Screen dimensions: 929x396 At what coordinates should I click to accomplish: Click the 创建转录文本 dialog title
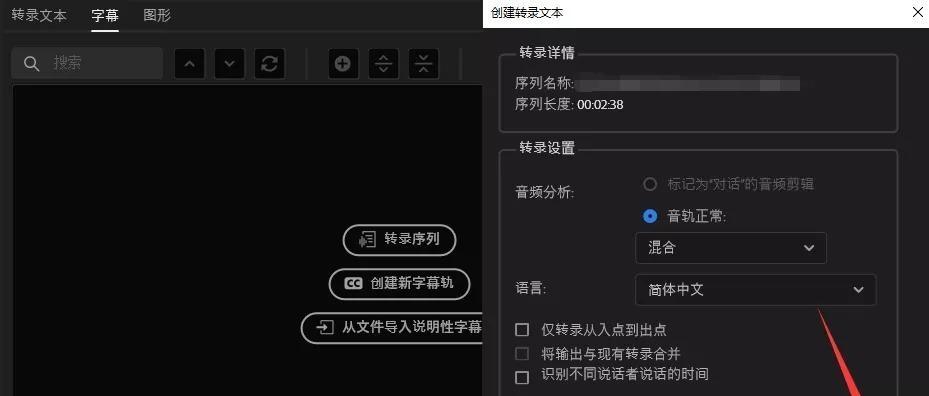click(x=527, y=13)
